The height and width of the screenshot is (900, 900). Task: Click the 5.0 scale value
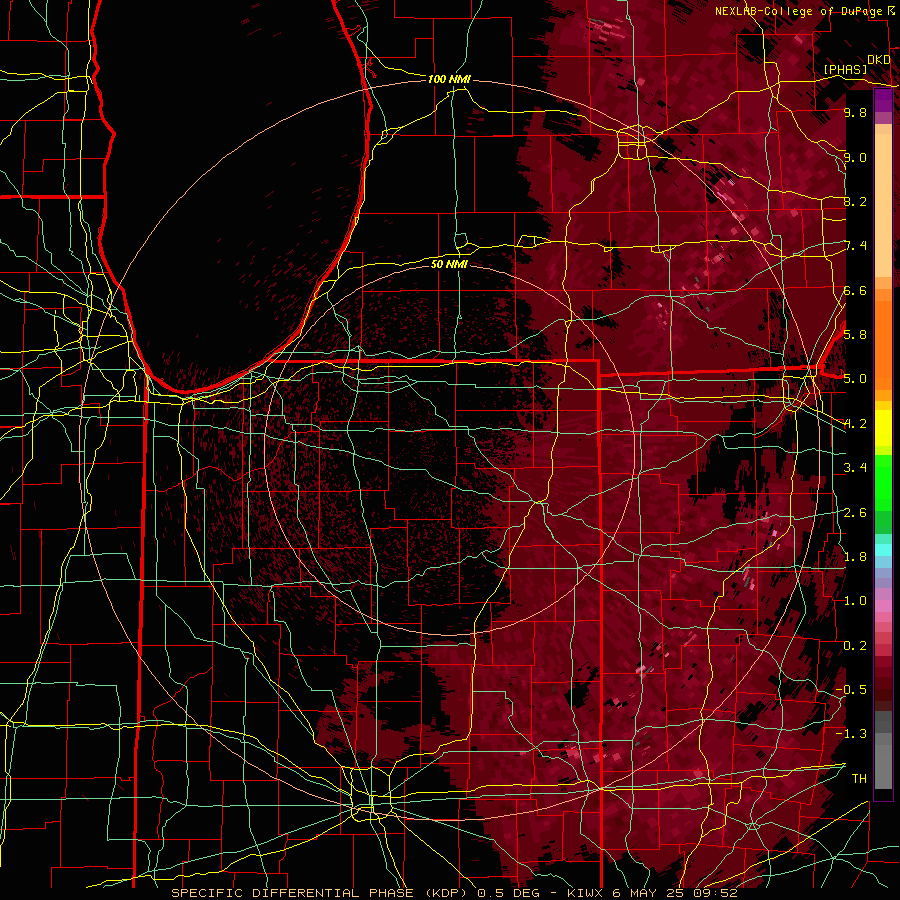pos(855,379)
